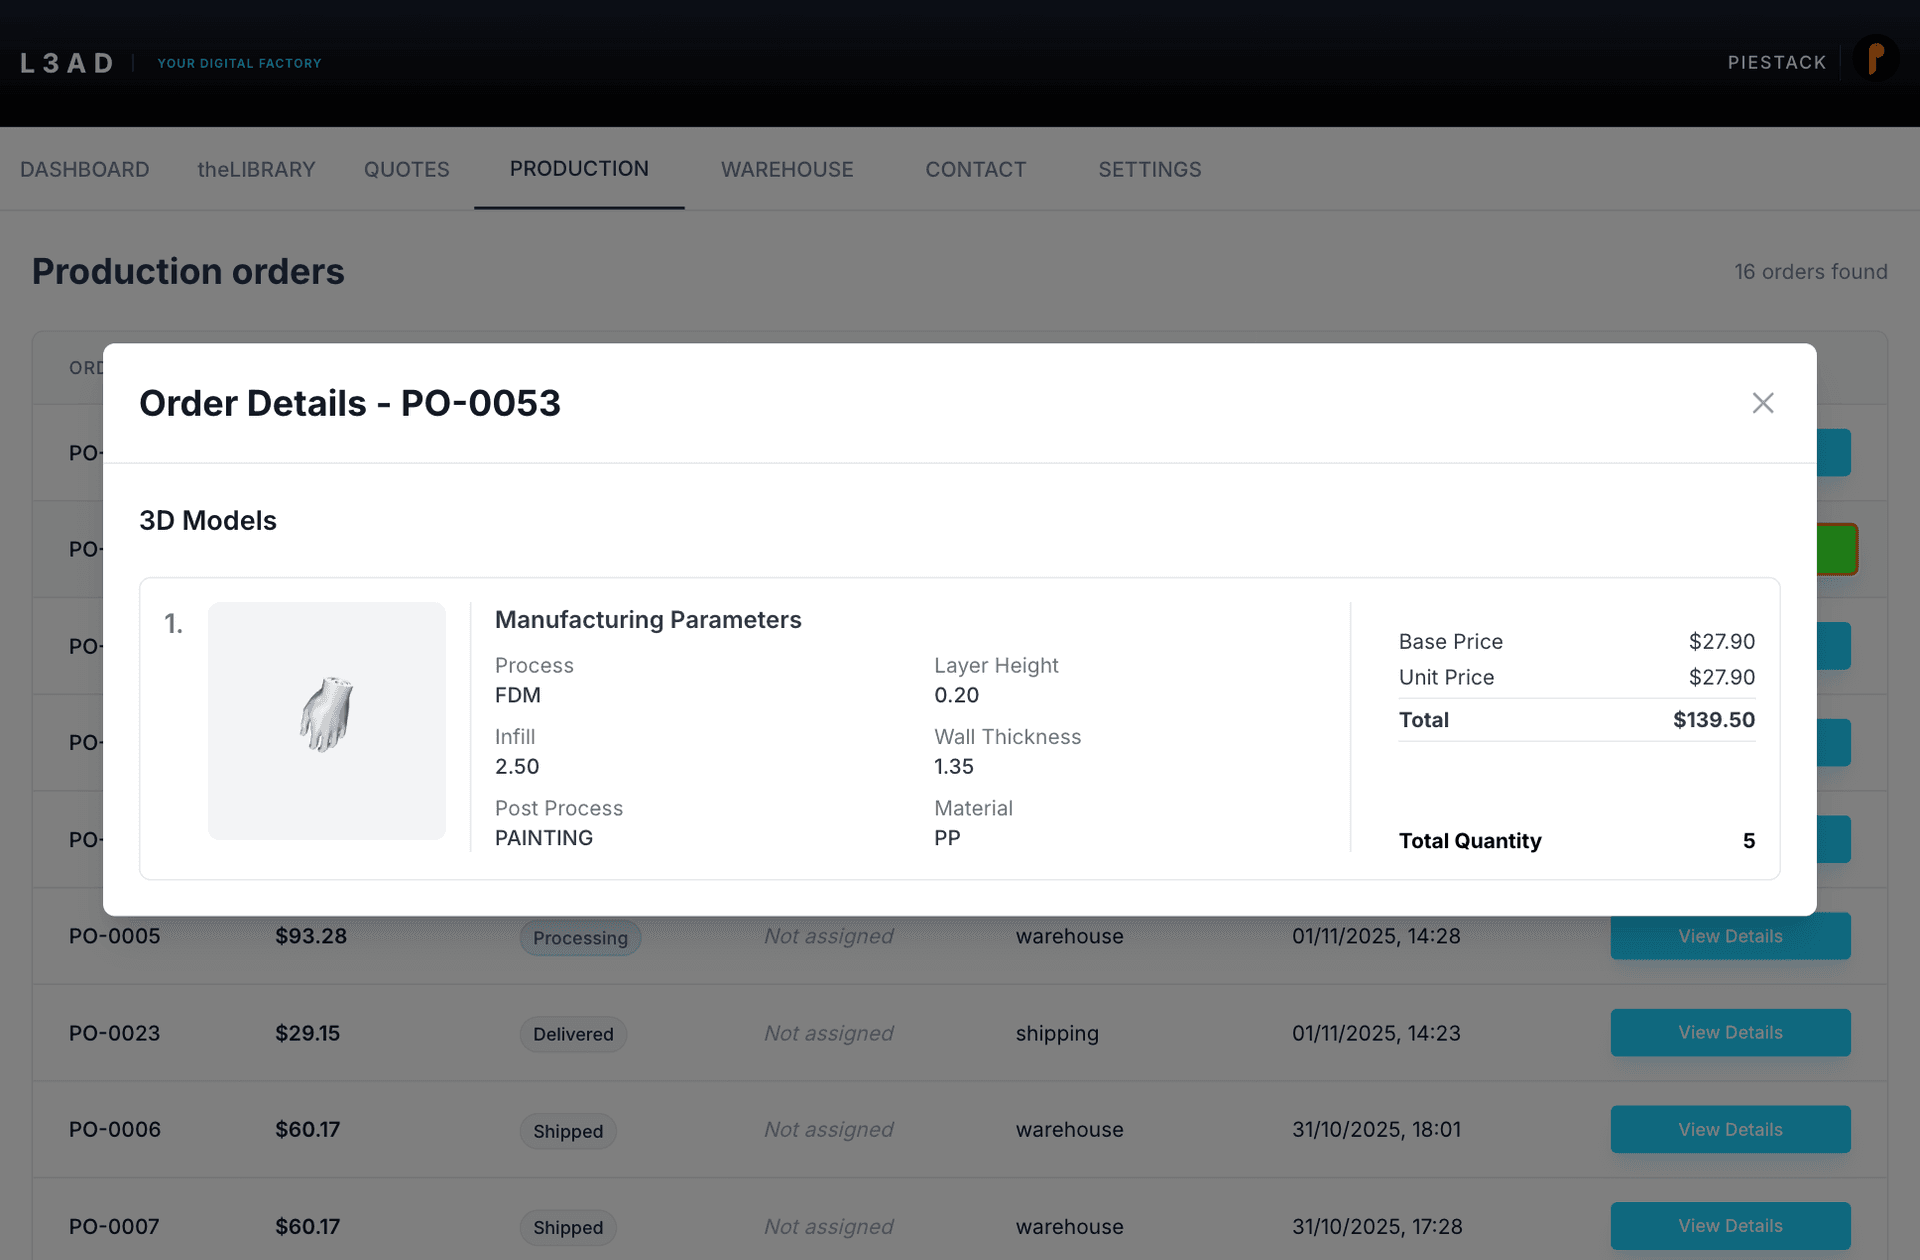This screenshot has height=1260, width=1920.
Task: Close the Order Details dialog
Action: coord(1762,403)
